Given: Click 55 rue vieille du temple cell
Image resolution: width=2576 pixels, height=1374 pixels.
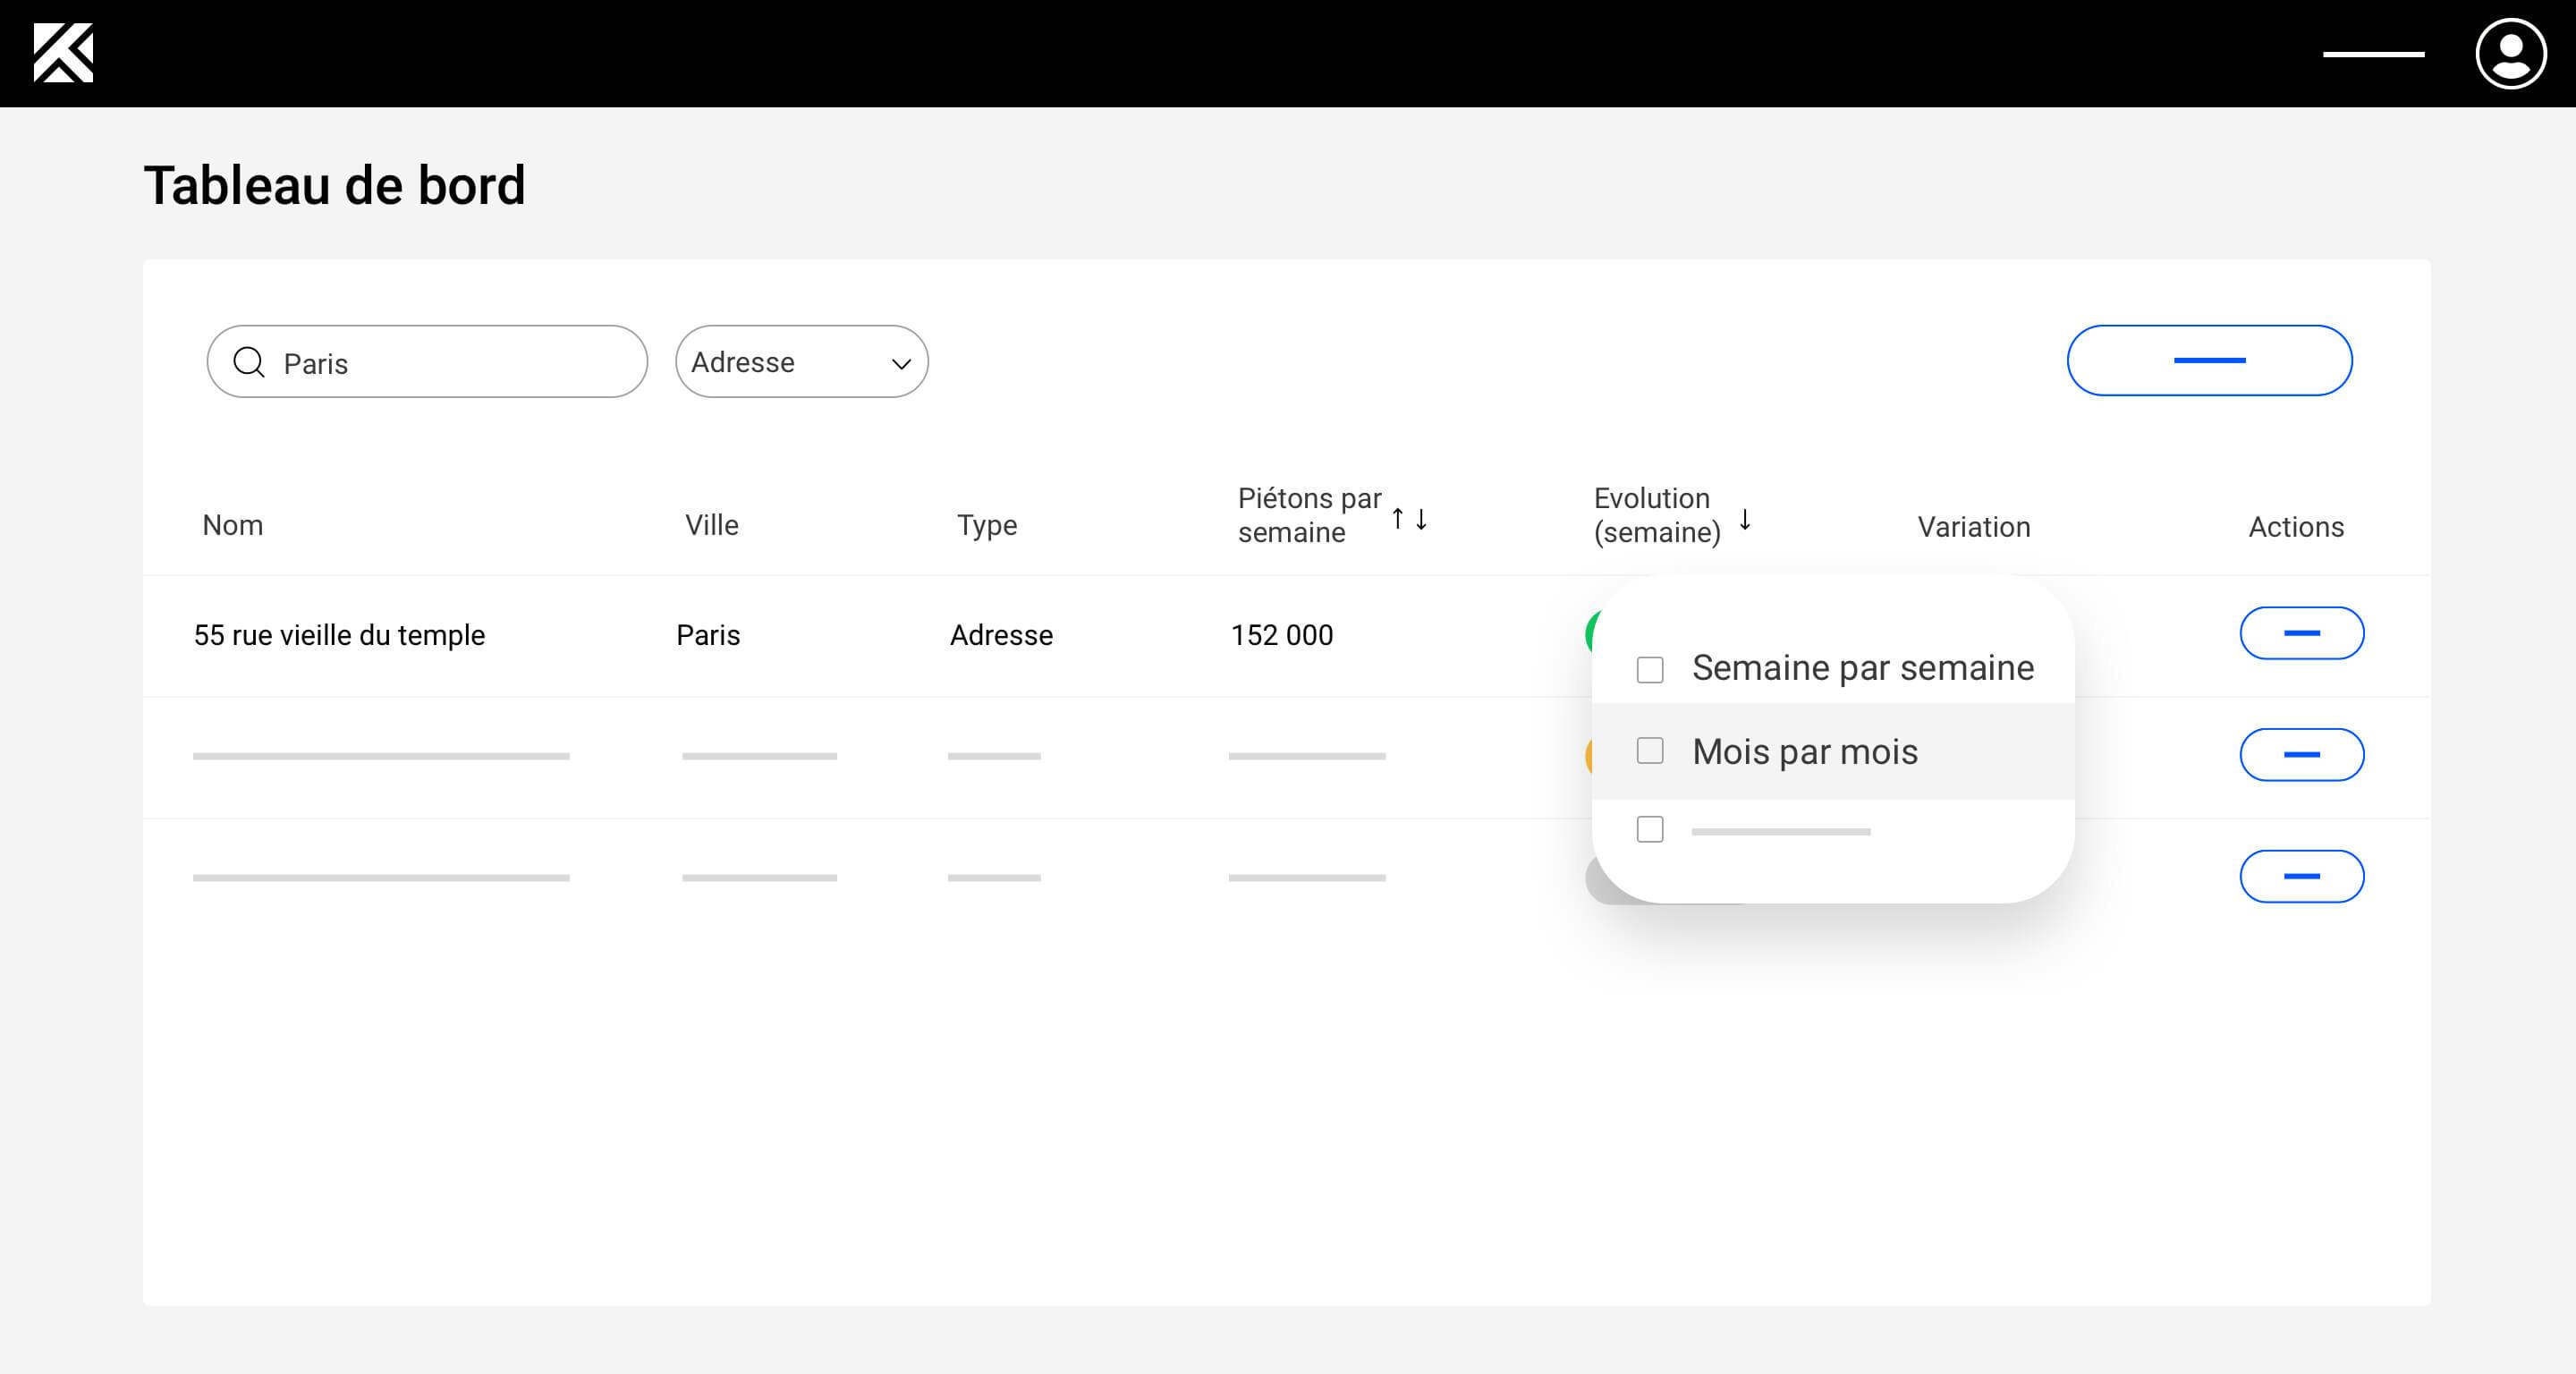Looking at the screenshot, I should [339, 635].
